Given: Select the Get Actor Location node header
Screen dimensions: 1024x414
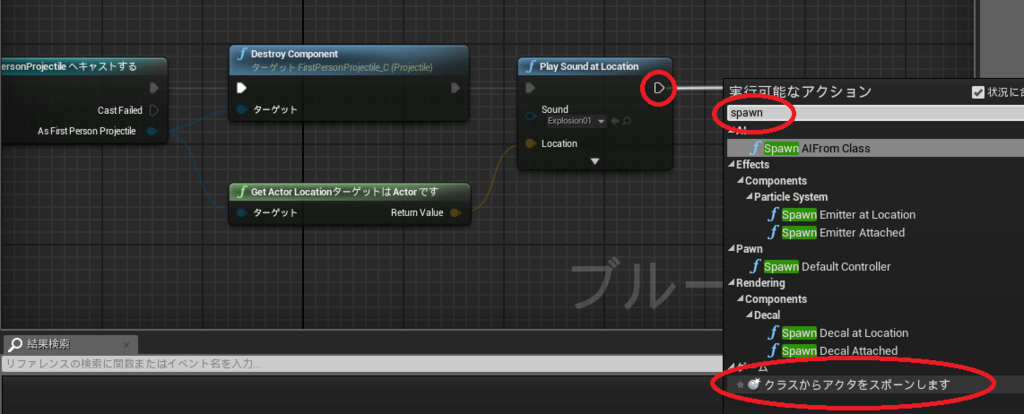Looking at the screenshot, I should click(349, 192).
